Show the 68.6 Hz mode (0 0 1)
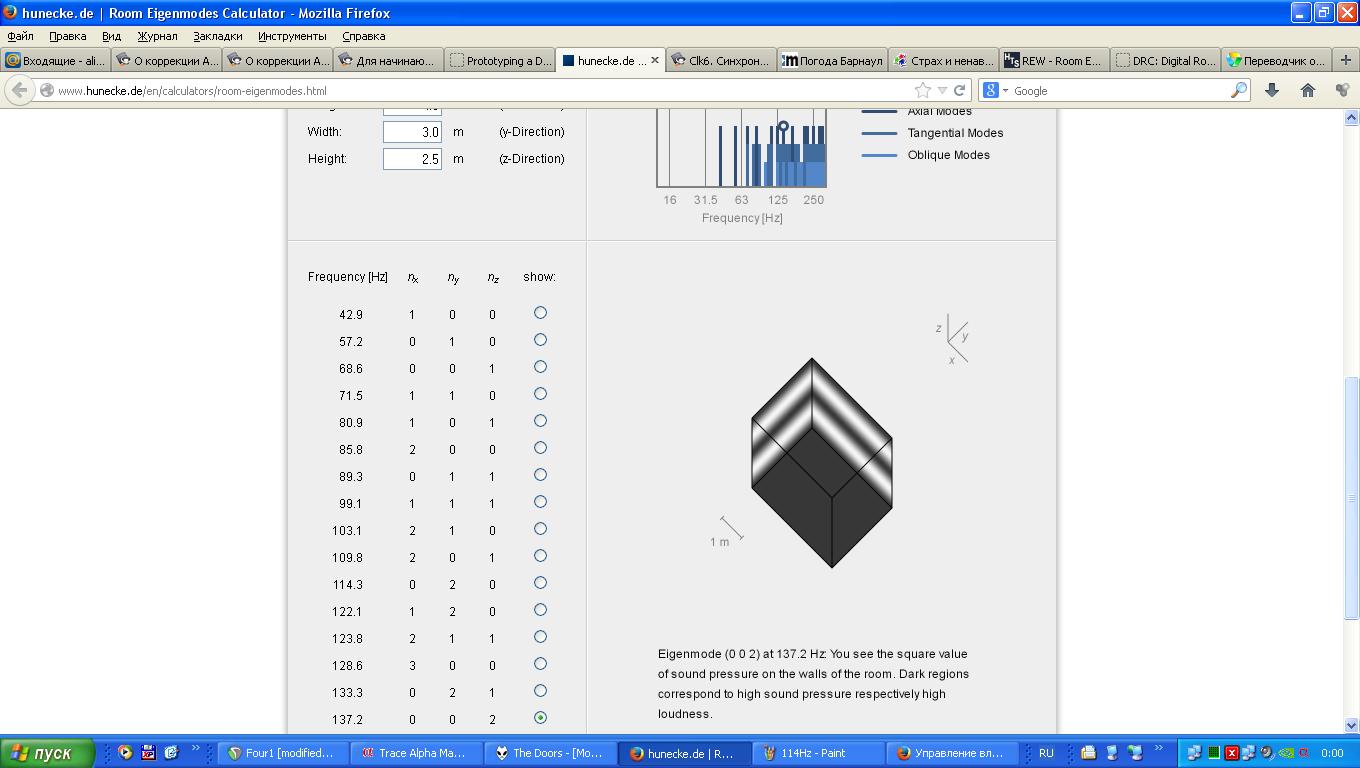 coord(540,367)
